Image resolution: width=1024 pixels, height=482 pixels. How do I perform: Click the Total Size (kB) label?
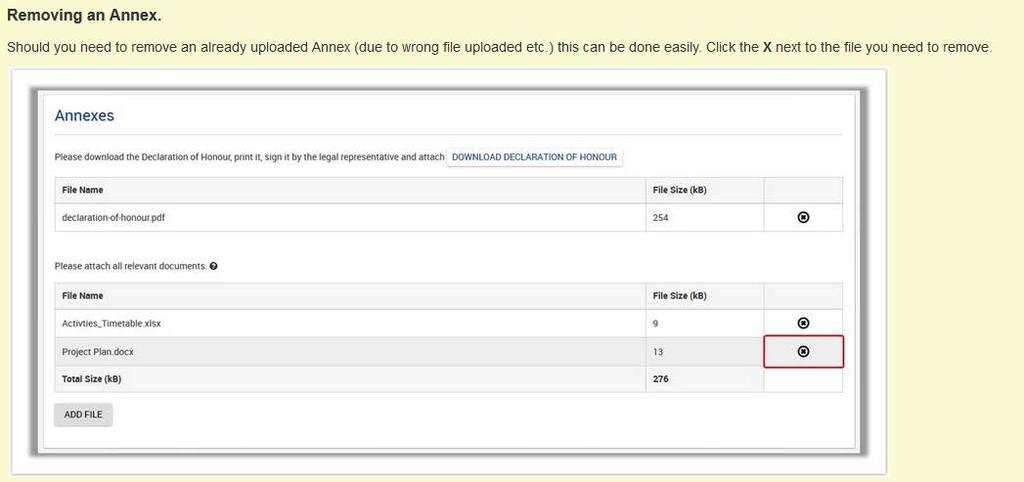click(x=91, y=379)
